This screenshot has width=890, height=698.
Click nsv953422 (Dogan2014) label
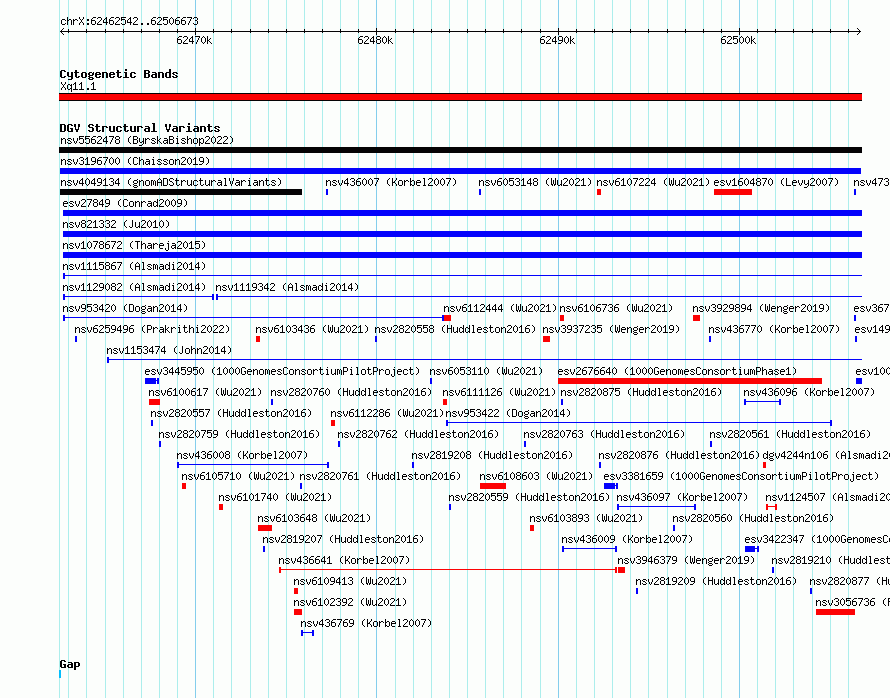[x=508, y=413]
